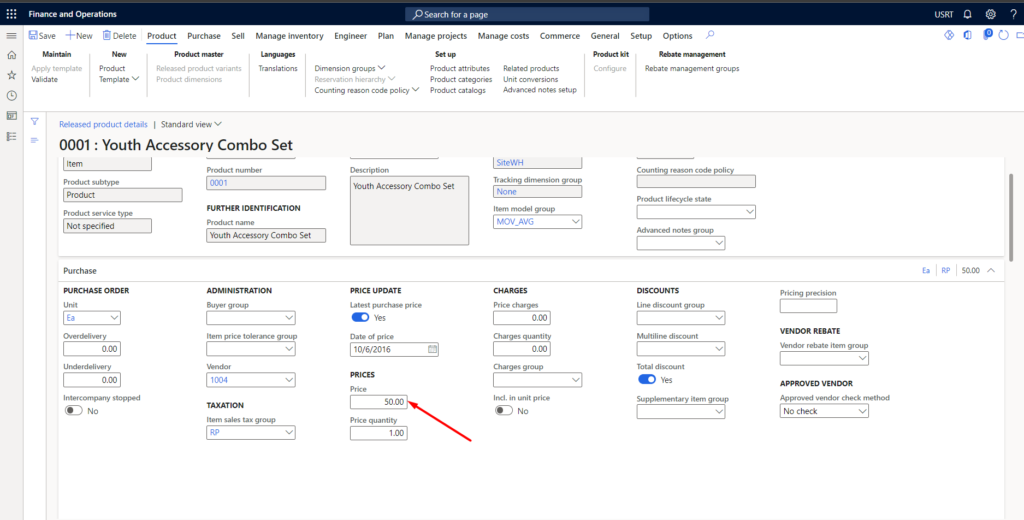Viewport: 1024px width, 520px height.
Task: Open Approved vendor check method dropdown
Action: click(862, 411)
